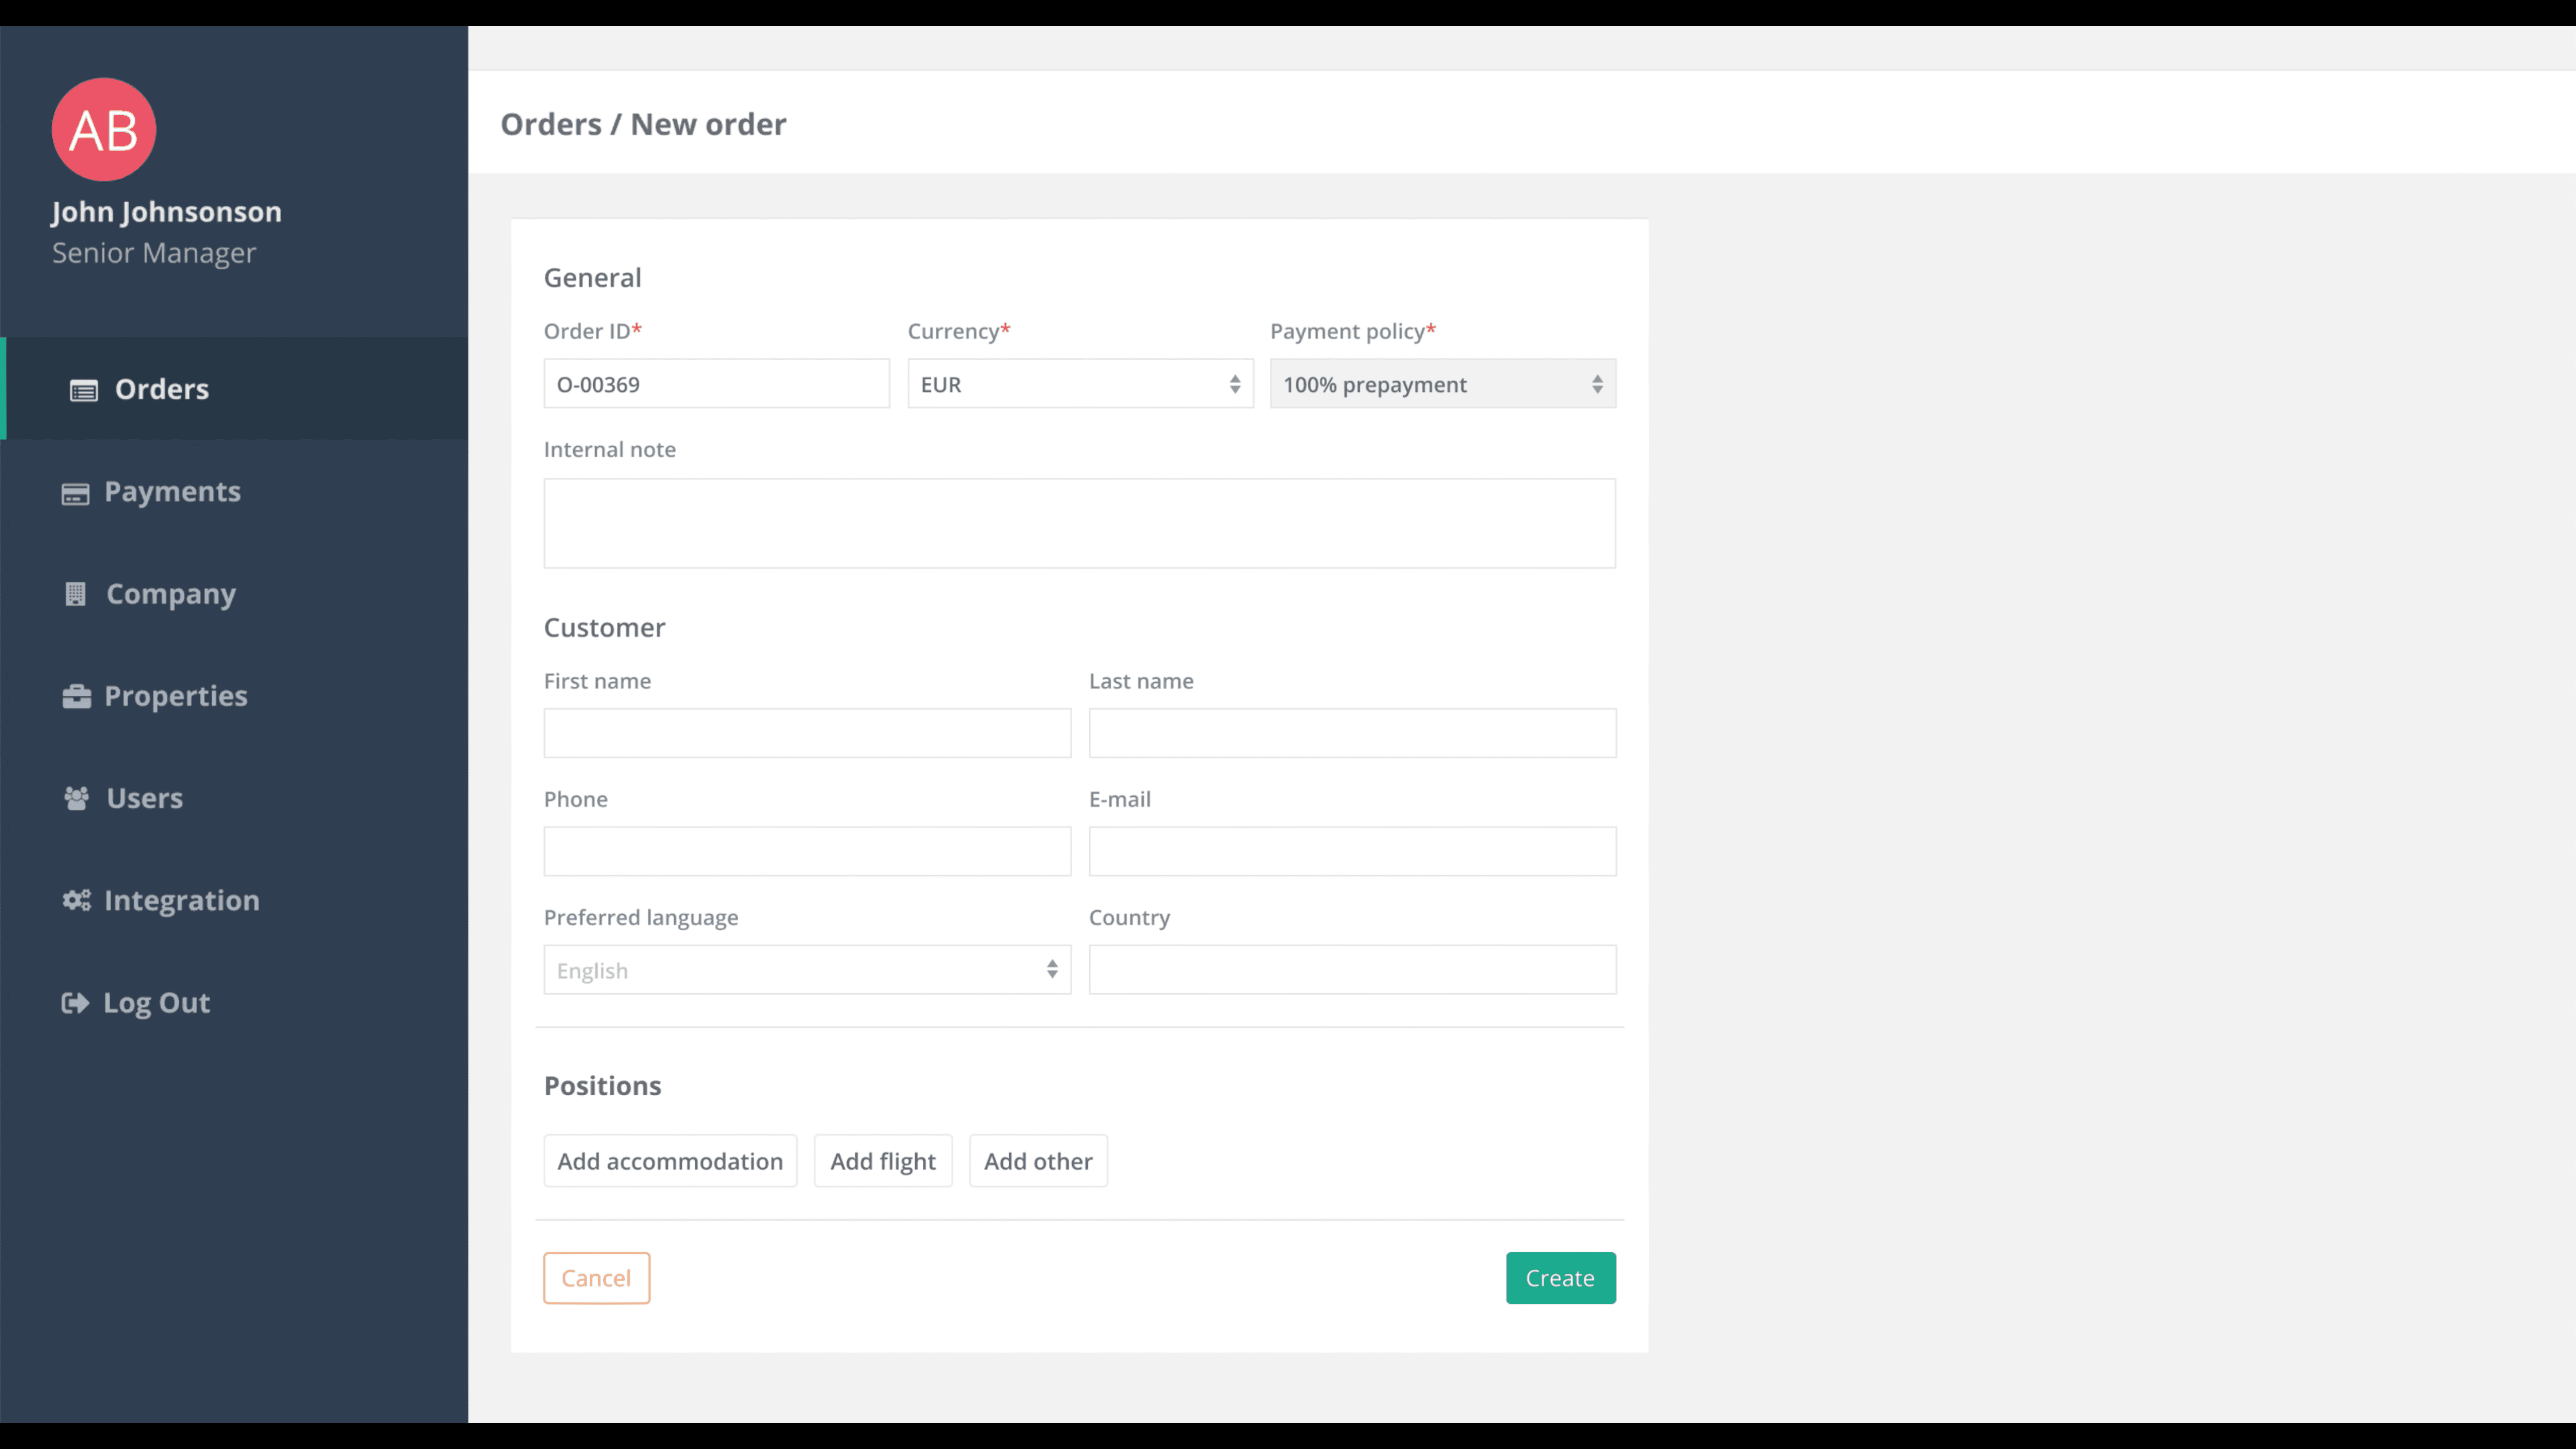Click the E-mail input field

[1352, 851]
